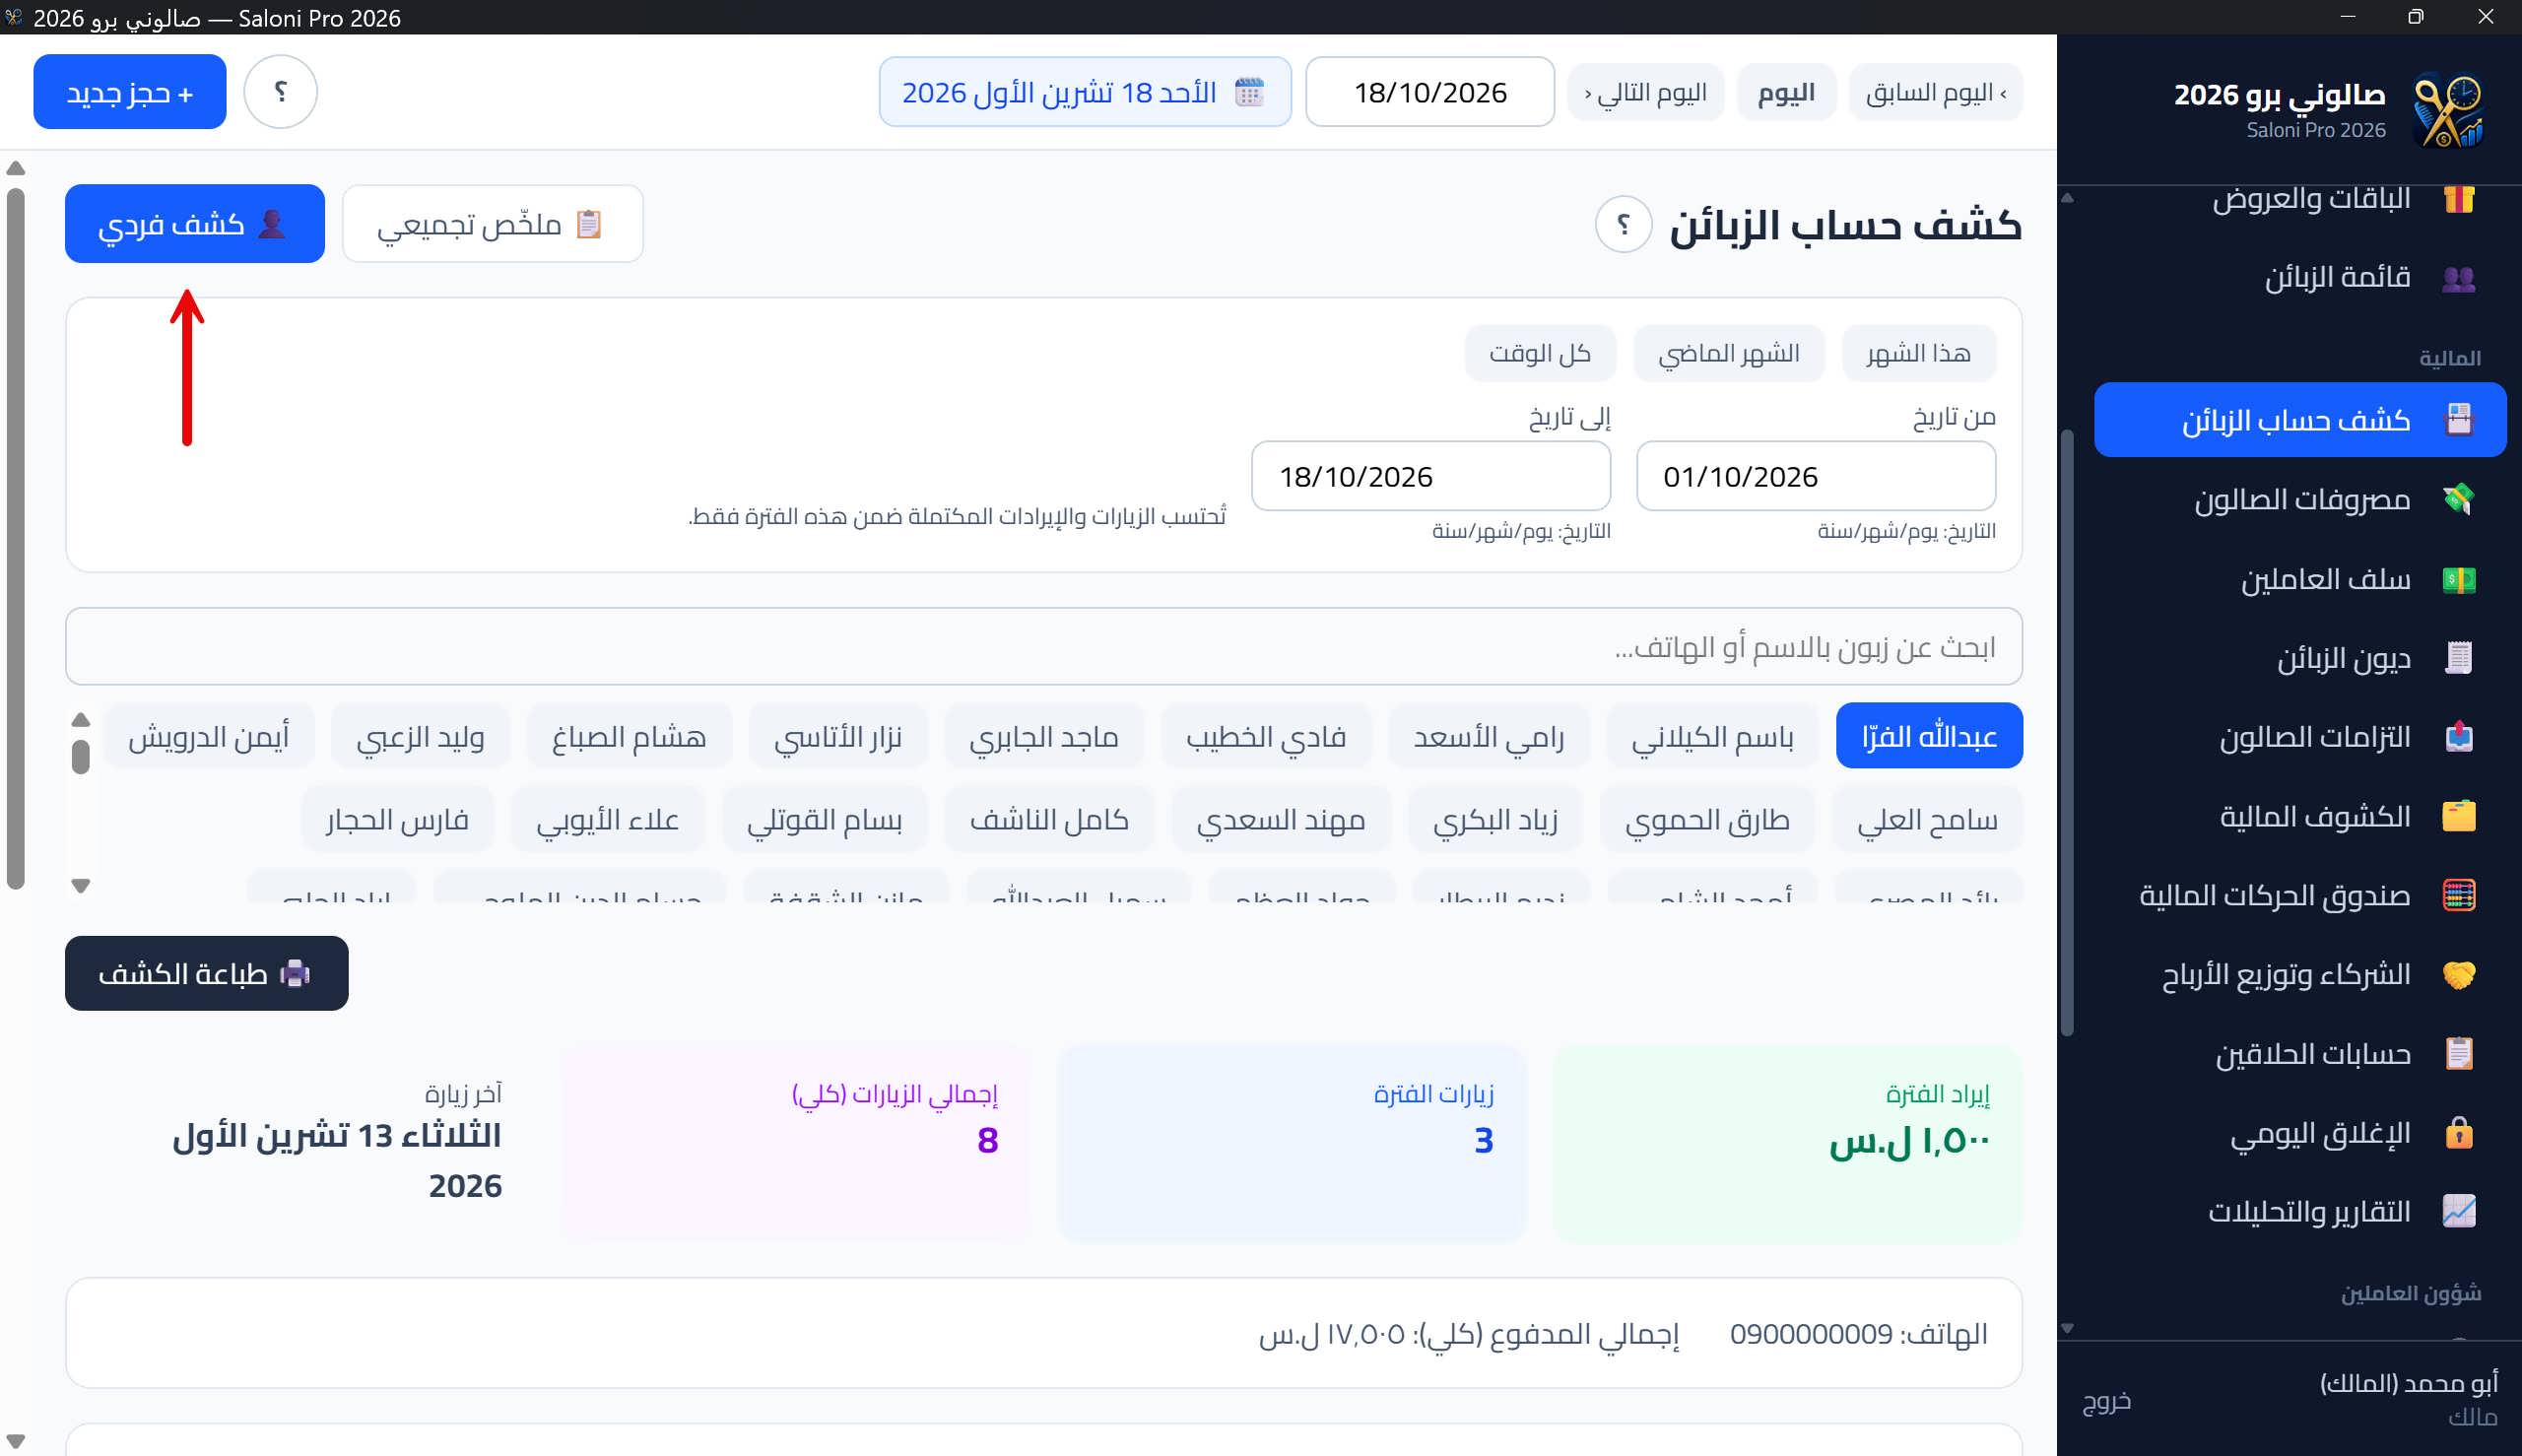Viewport: 2522px width, 1456px height.
Task: Open قائمة الزبائن people icon
Action: (x=2458, y=277)
